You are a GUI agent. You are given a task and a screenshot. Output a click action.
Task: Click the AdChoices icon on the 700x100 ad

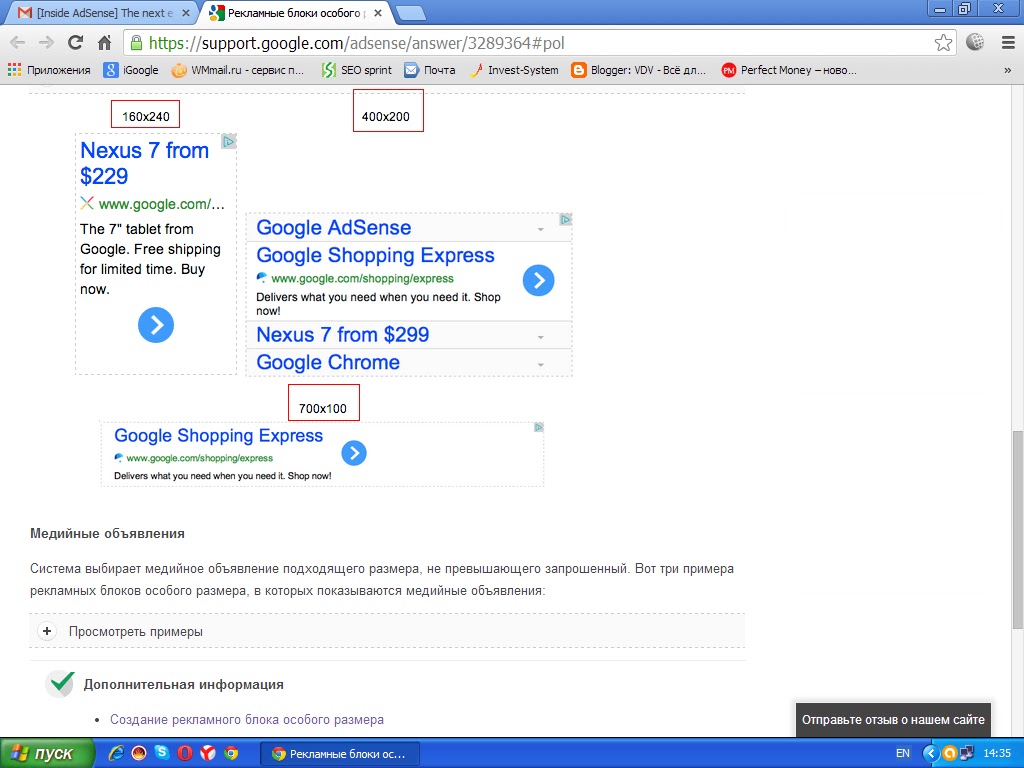point(539,427)
